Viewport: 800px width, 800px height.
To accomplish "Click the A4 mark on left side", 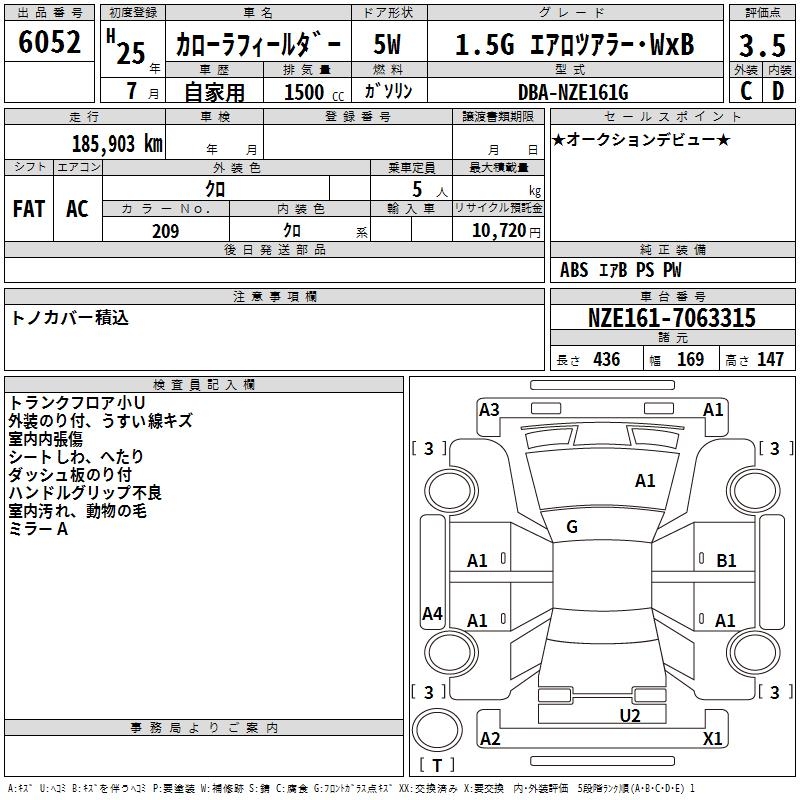I will (x=432, y=614).
